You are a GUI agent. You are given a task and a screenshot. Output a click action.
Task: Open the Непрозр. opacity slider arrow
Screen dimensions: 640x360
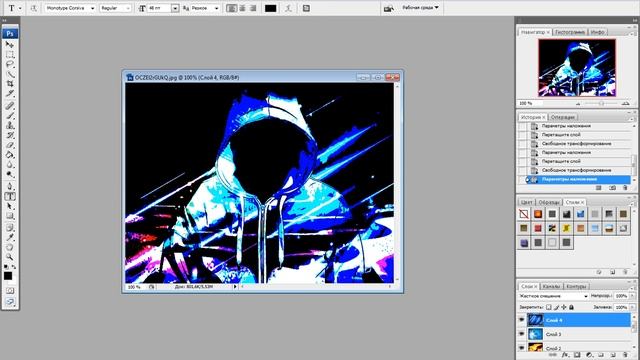633,296
